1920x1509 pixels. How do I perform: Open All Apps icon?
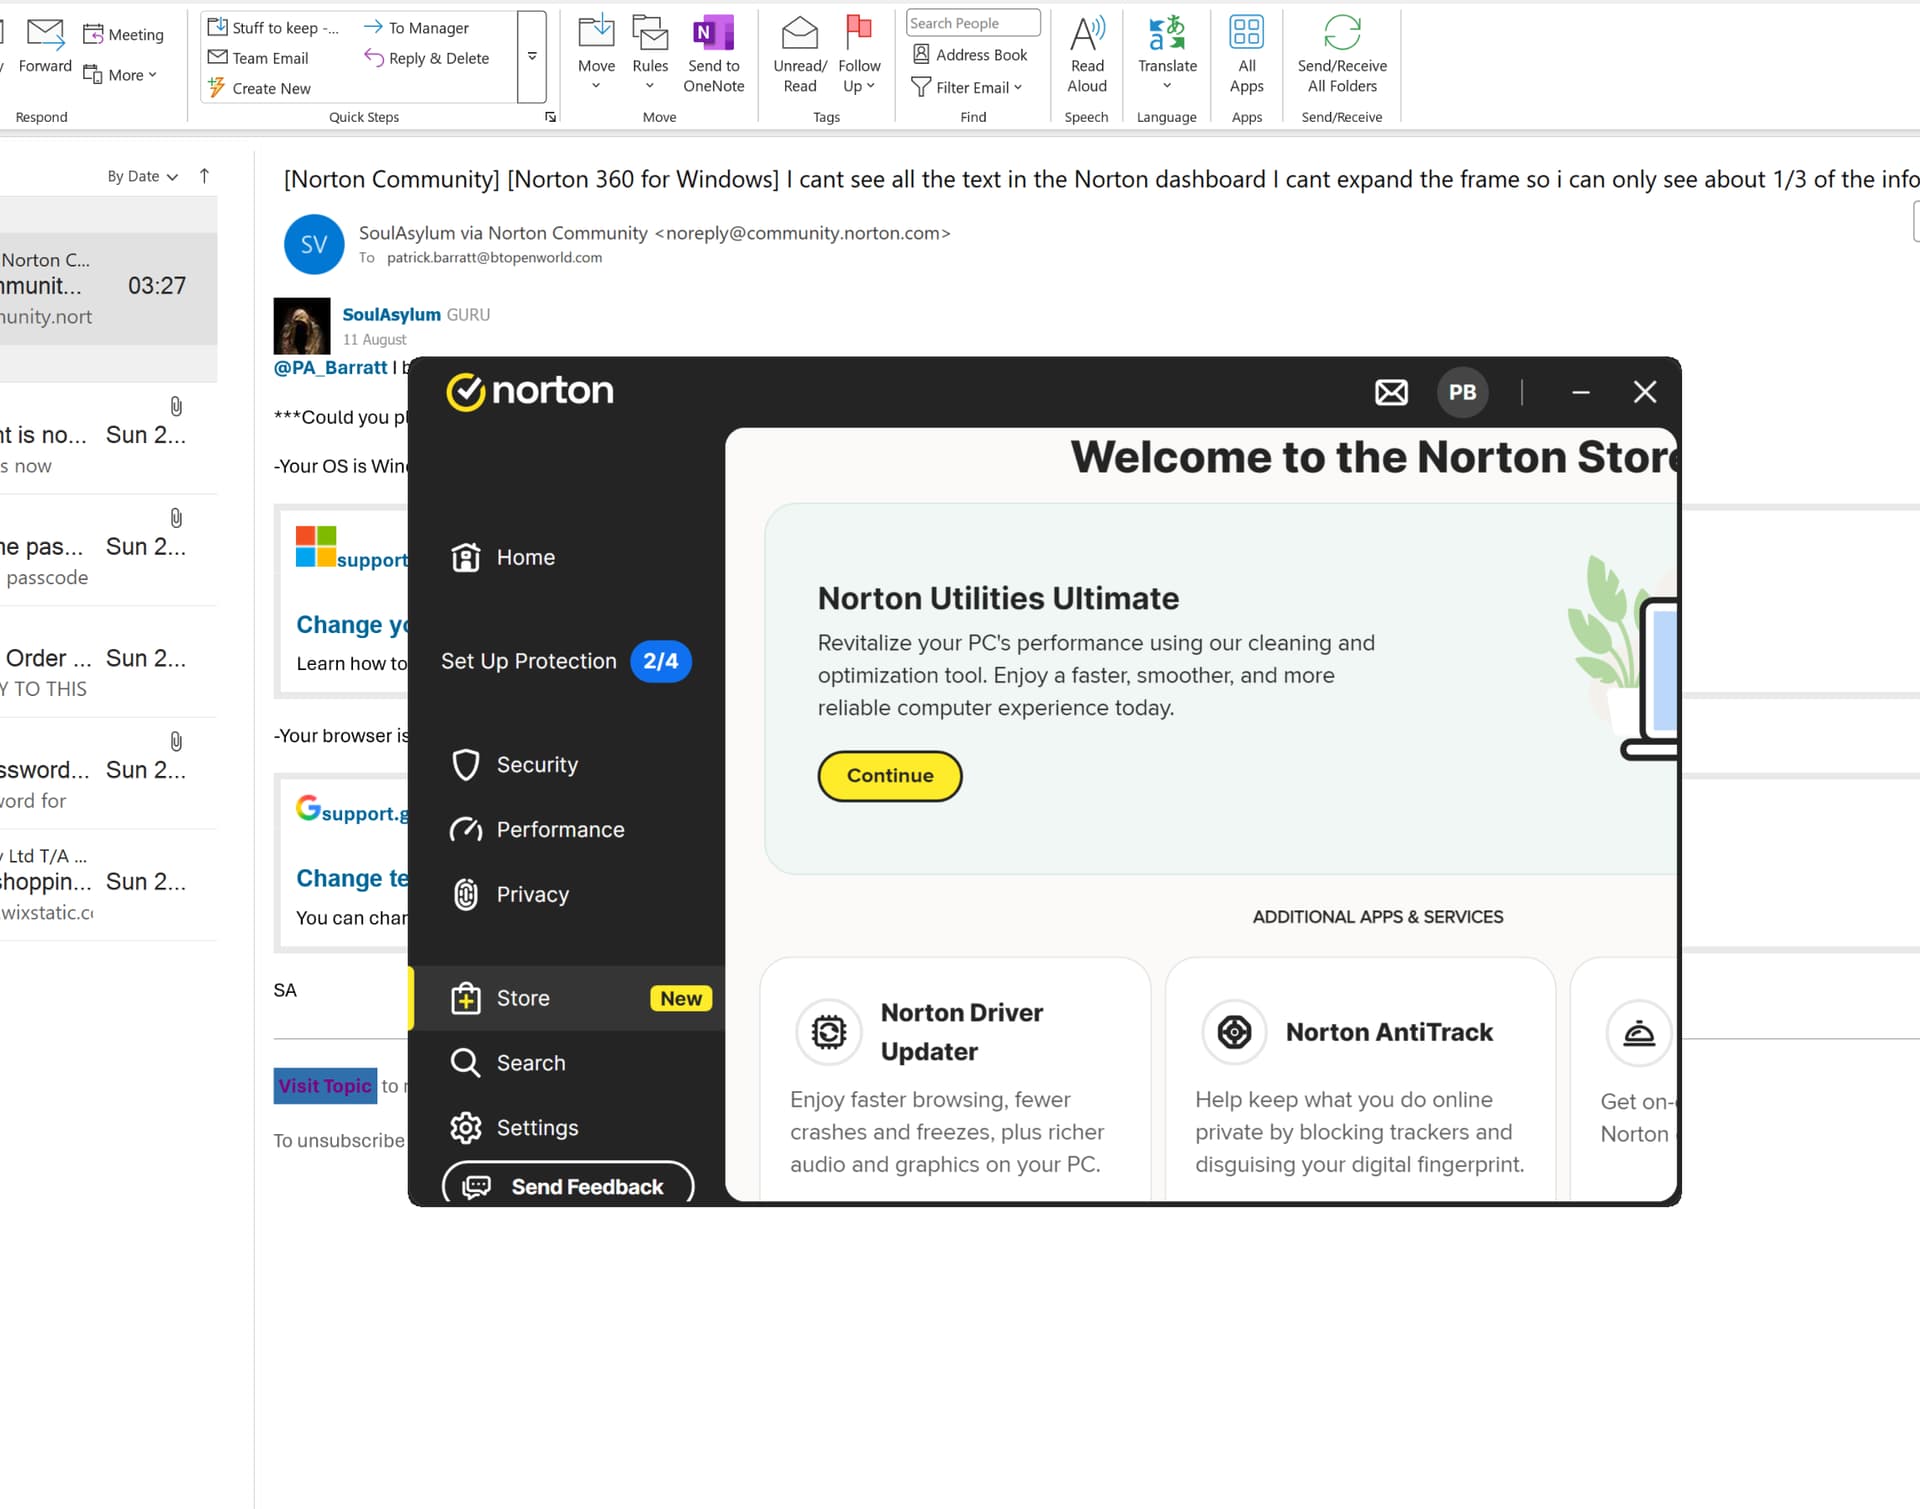coord(1246,33)
